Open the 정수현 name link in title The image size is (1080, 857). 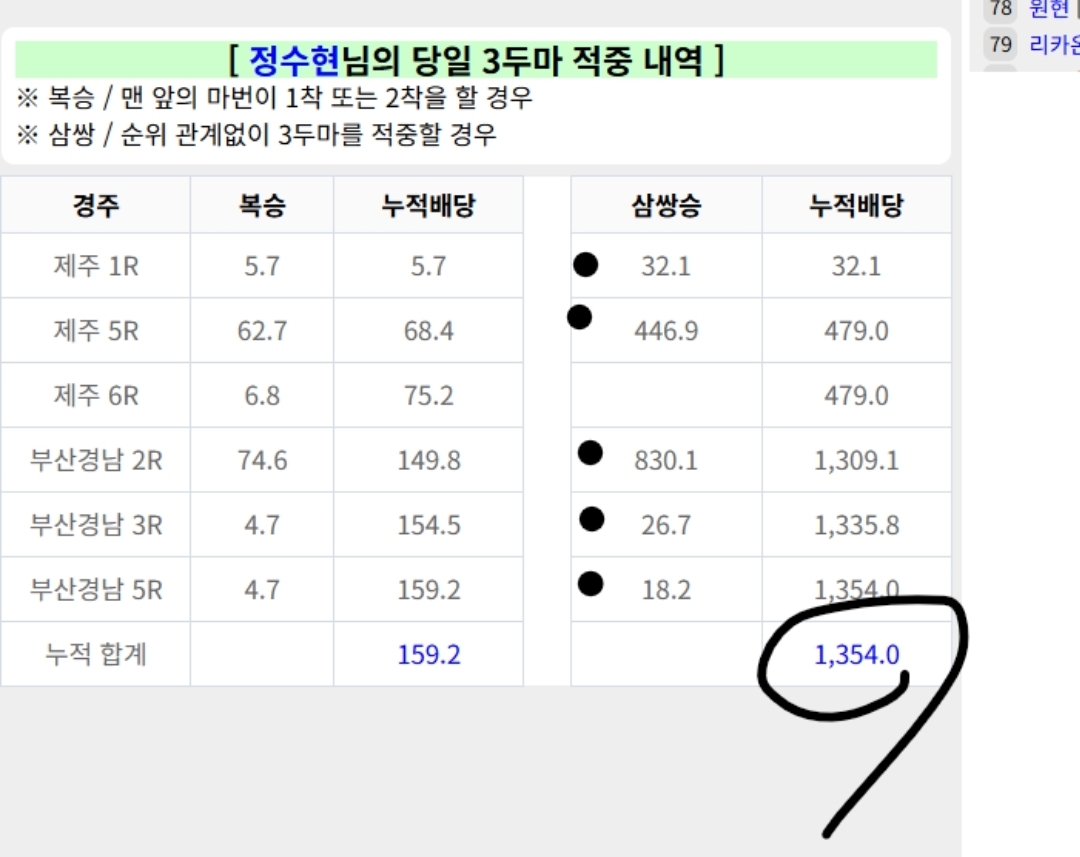(x=295, y=61)
